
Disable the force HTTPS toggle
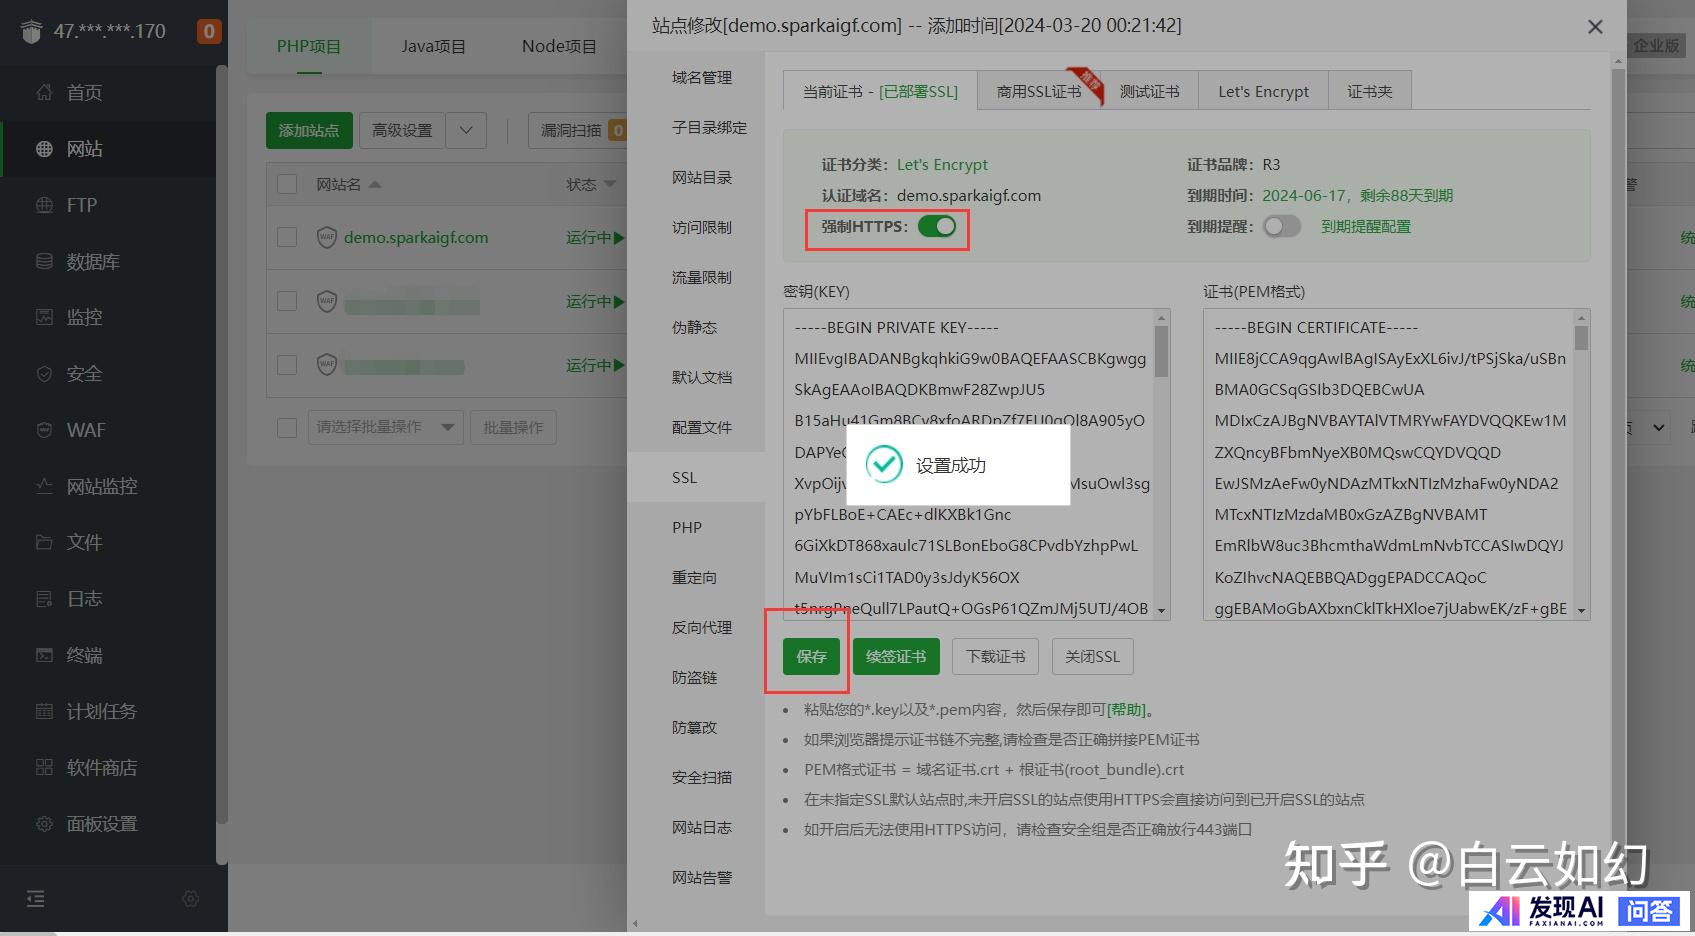(x=937, y=227)
